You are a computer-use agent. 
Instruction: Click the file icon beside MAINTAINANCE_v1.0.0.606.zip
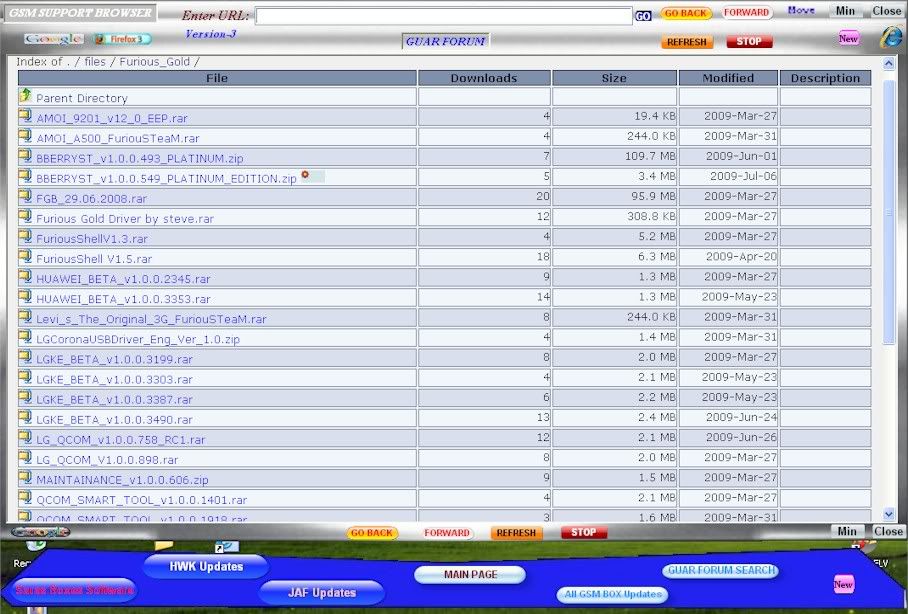coord(25,478)
